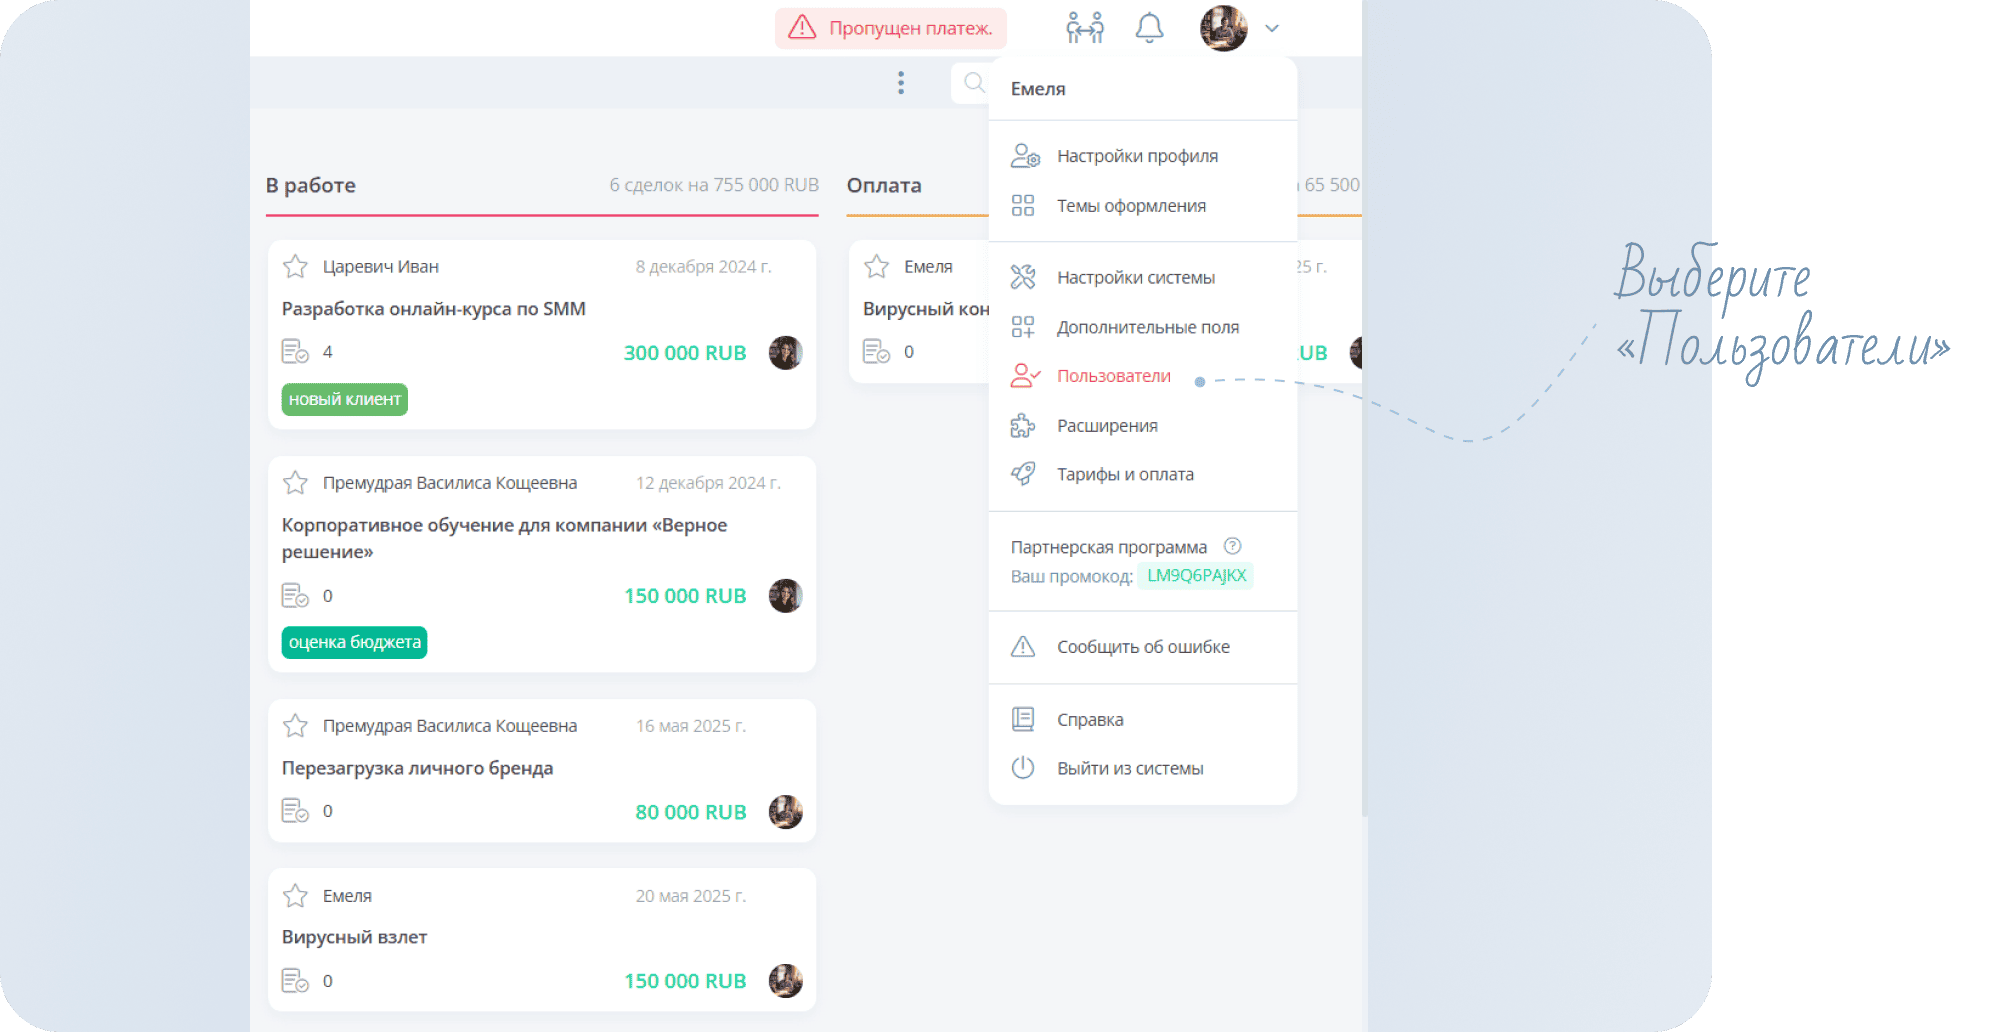Open the notifications bell
The height and width of the screenshot is (1032, 2000).
click(1150, 28)
